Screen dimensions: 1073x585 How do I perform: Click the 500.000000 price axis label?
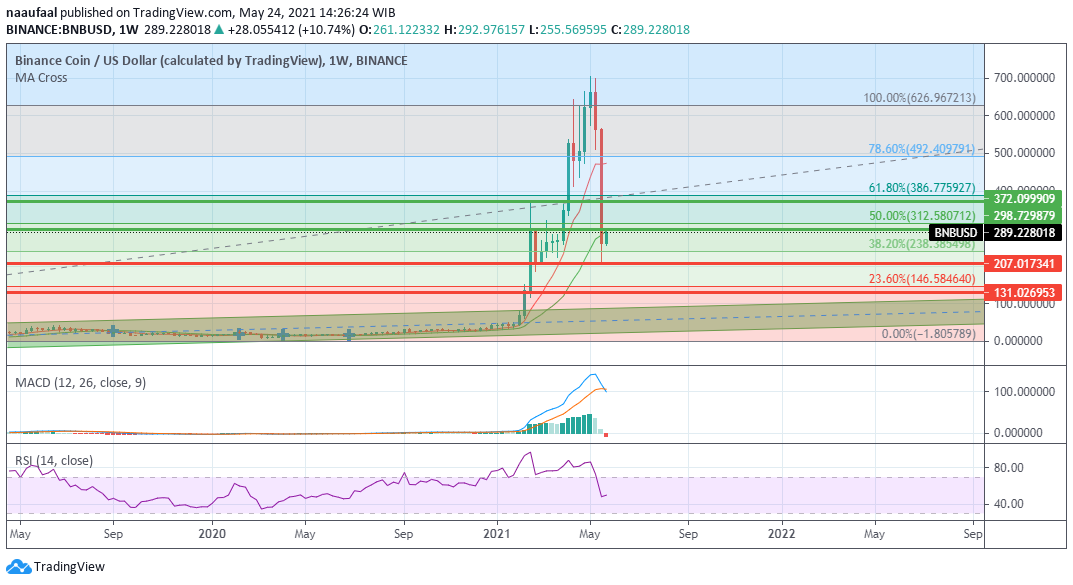pos(1024,153)
